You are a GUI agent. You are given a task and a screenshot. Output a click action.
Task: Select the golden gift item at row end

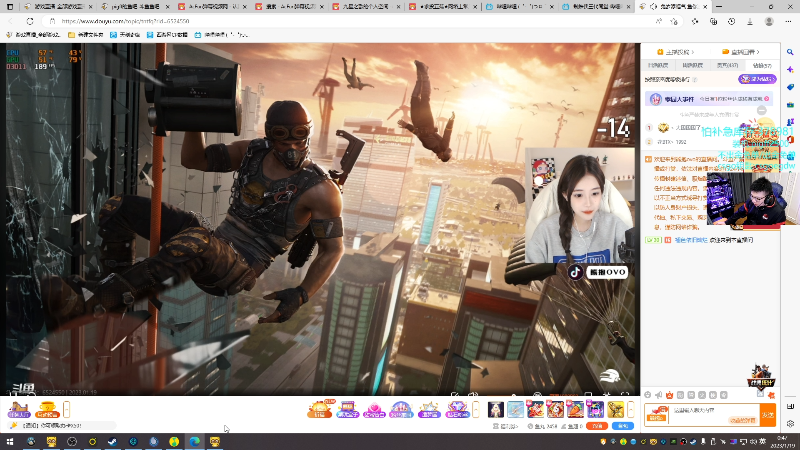(x=615, y=409)
